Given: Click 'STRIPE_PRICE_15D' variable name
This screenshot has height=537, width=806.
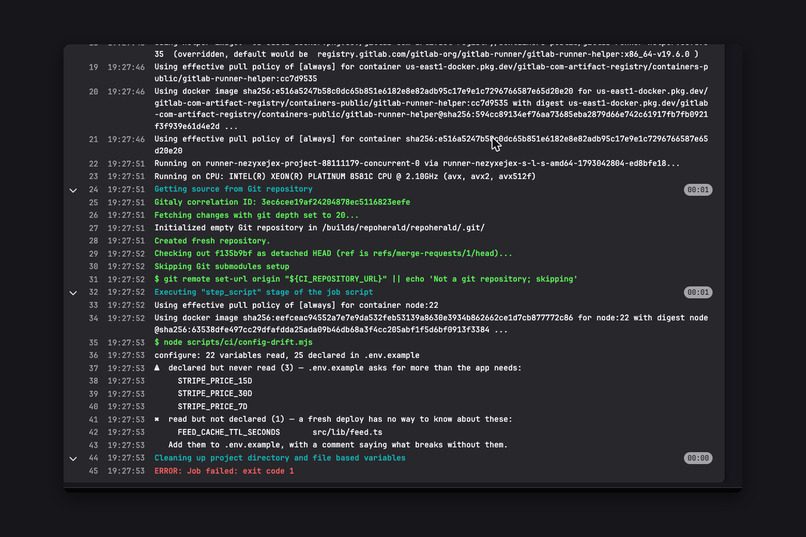Looking at the screenshot, I should point(215,381).
